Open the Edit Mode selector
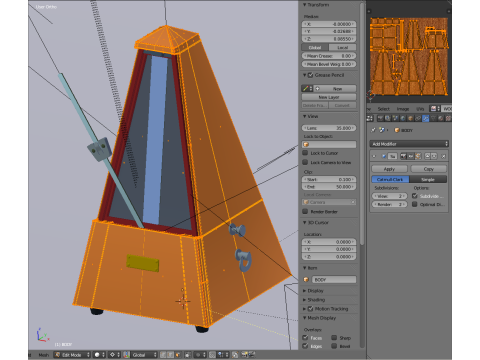The height and width of the screenshot is (360, 480). 72,355
